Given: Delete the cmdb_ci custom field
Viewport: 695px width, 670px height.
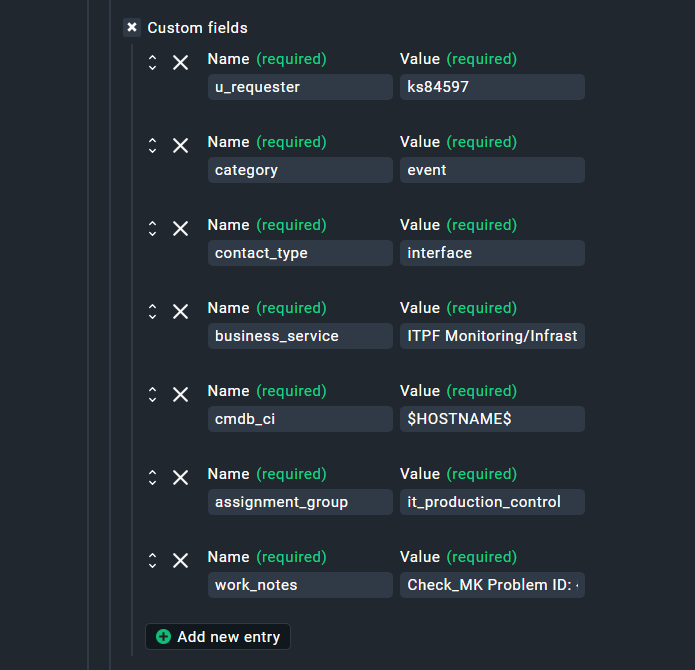Looking at the screenshot, I should [x=180, y=395].
